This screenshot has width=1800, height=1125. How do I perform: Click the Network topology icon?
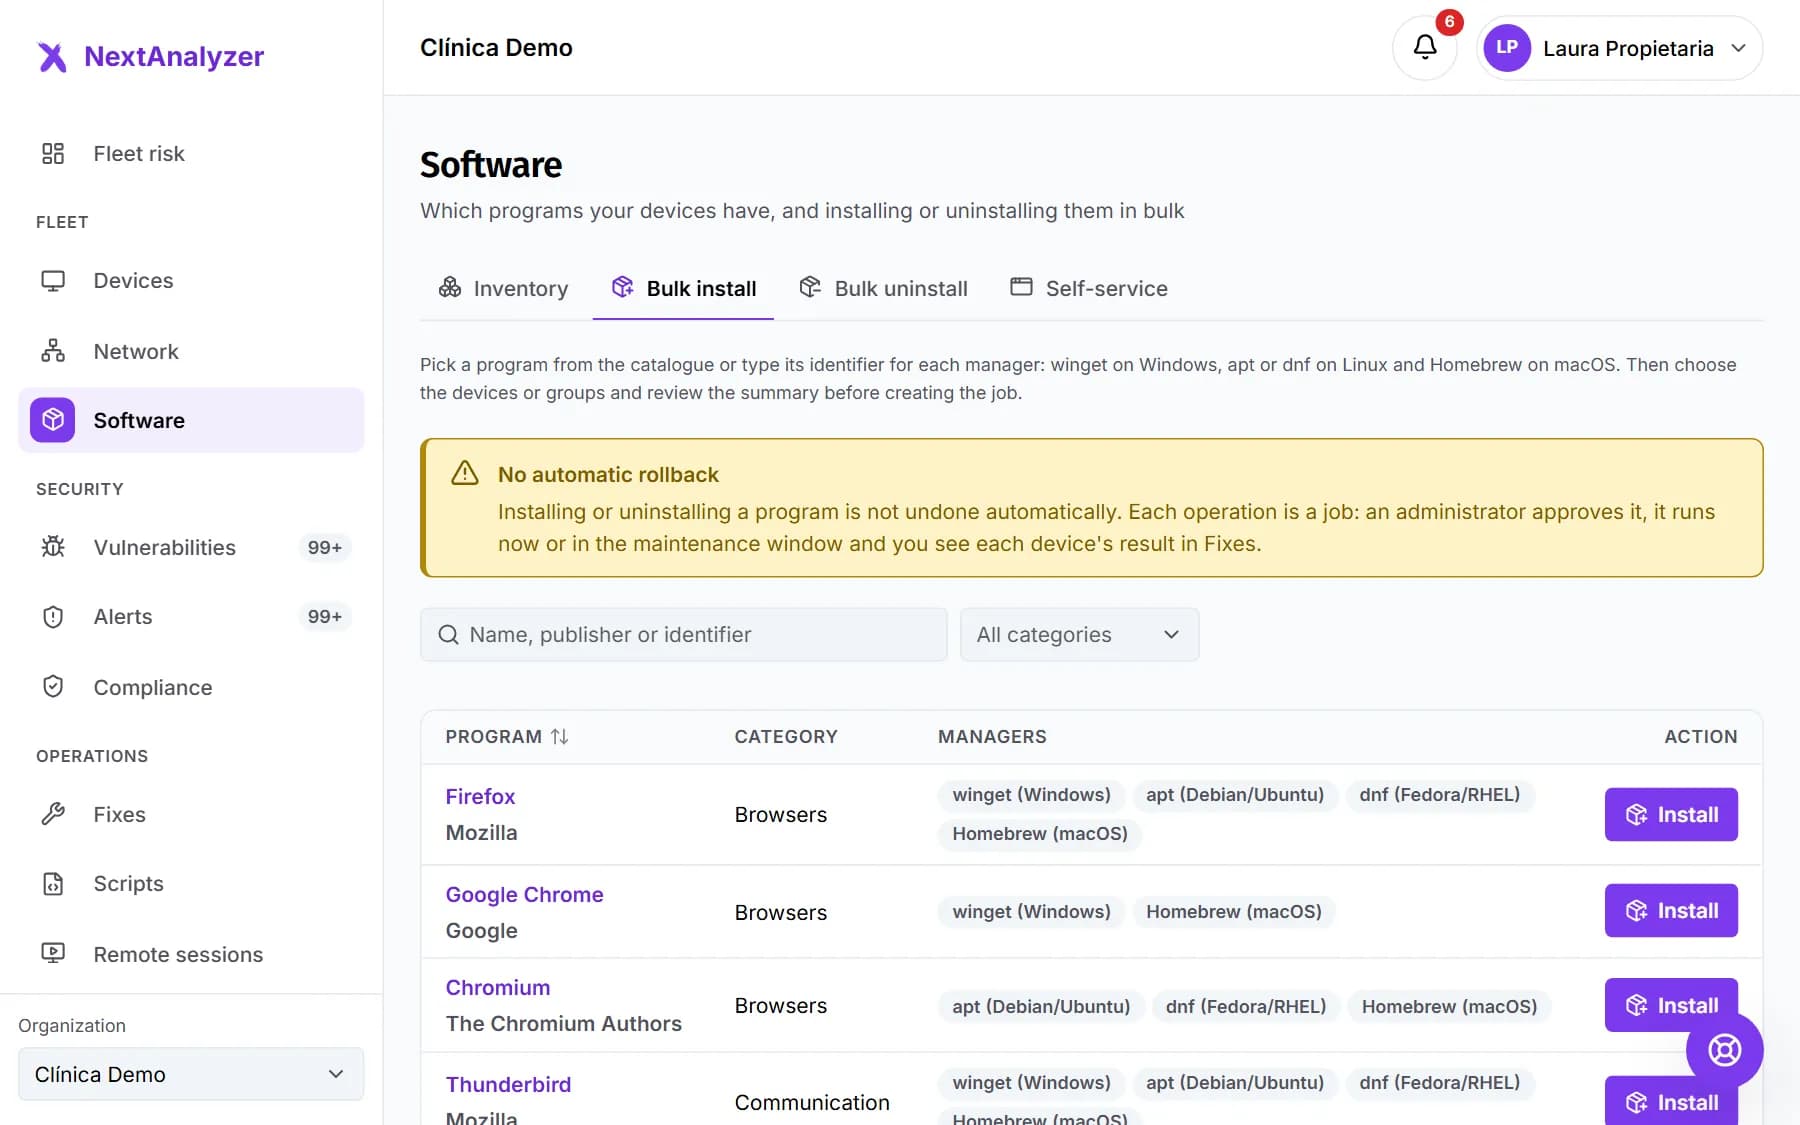coord(53,351)
